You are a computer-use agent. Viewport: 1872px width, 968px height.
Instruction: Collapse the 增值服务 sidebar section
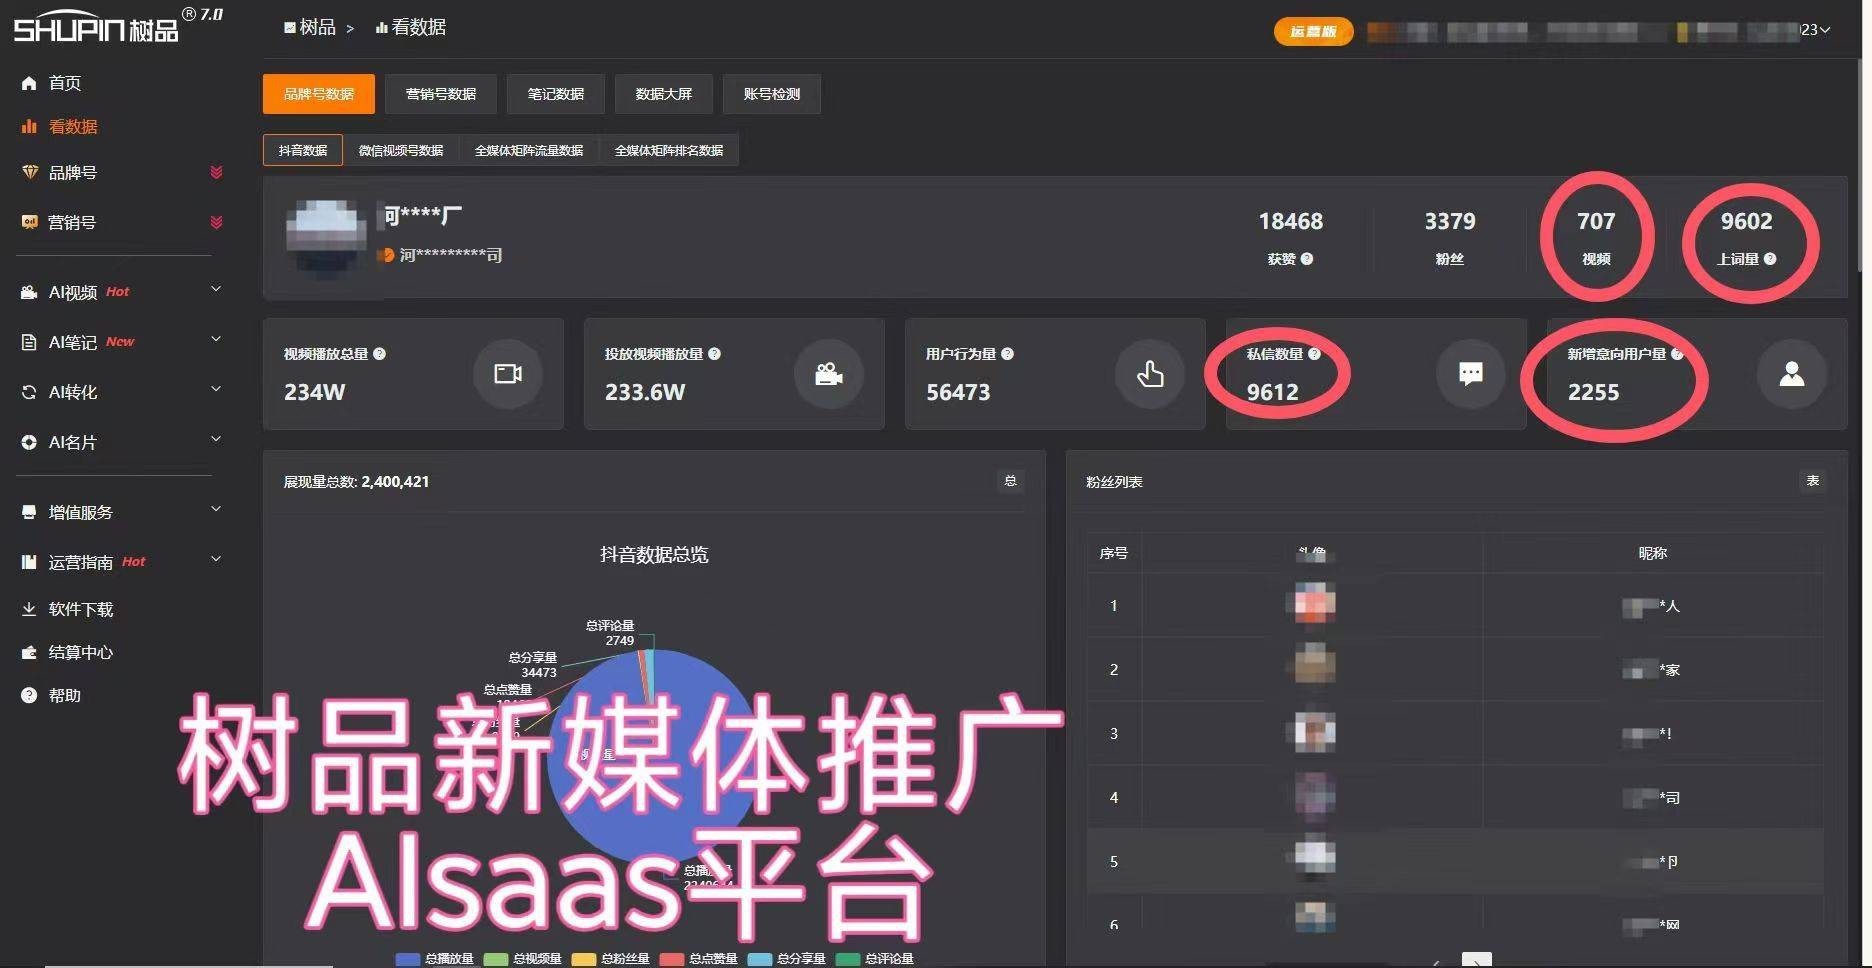[216, 509]
